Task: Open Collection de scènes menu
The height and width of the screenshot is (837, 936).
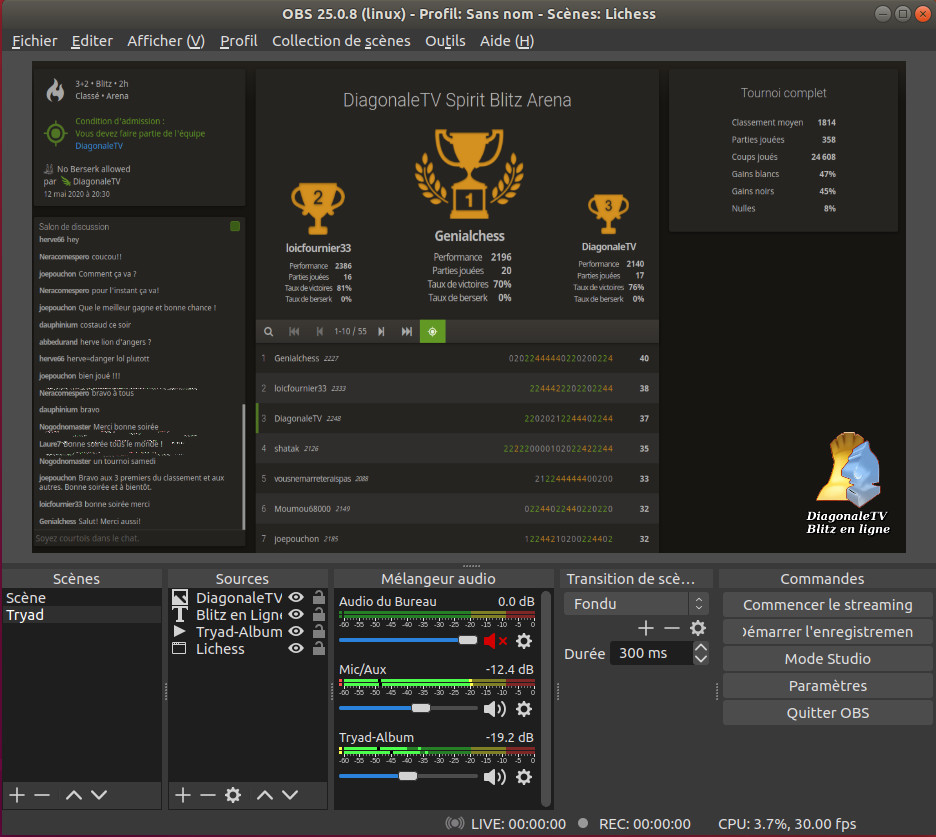Action: pos(341,41)
